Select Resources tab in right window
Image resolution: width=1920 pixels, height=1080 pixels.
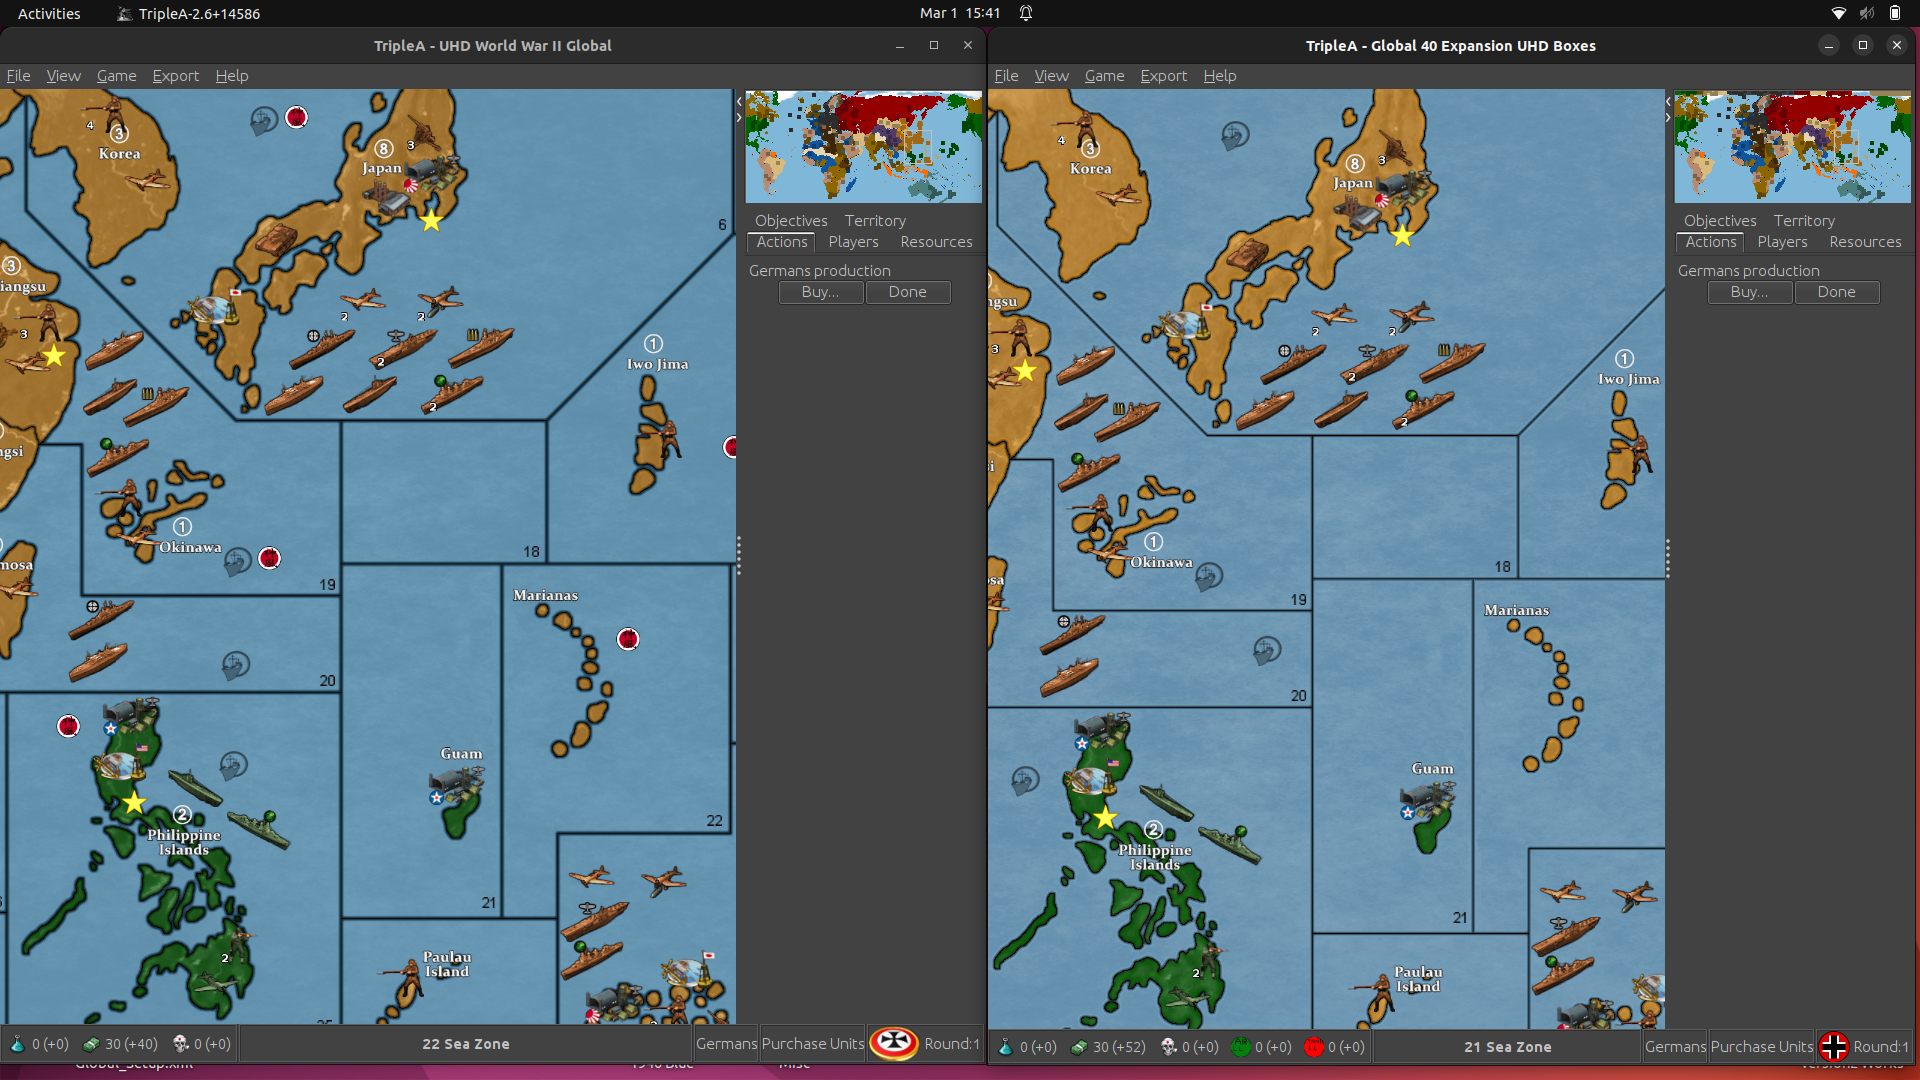coord(1865,242)
